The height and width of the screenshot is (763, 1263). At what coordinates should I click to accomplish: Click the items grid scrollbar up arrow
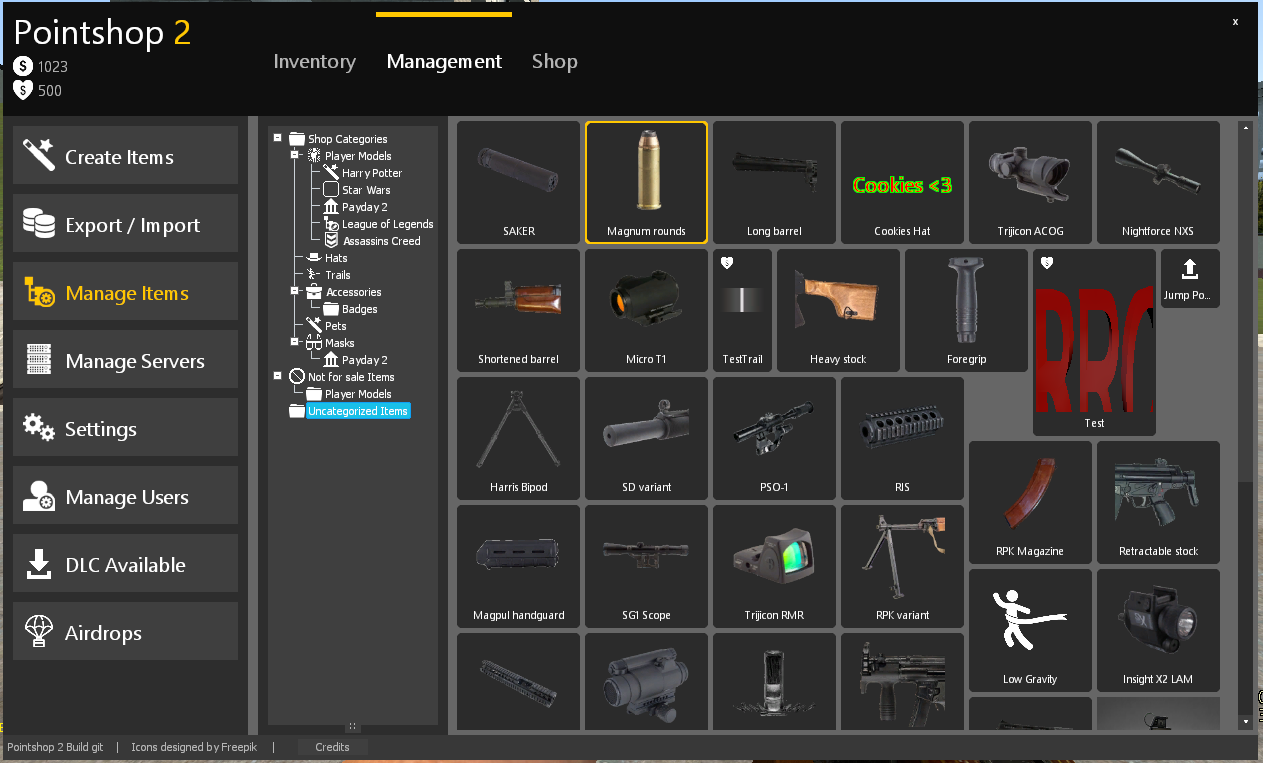coord(1245,128)
